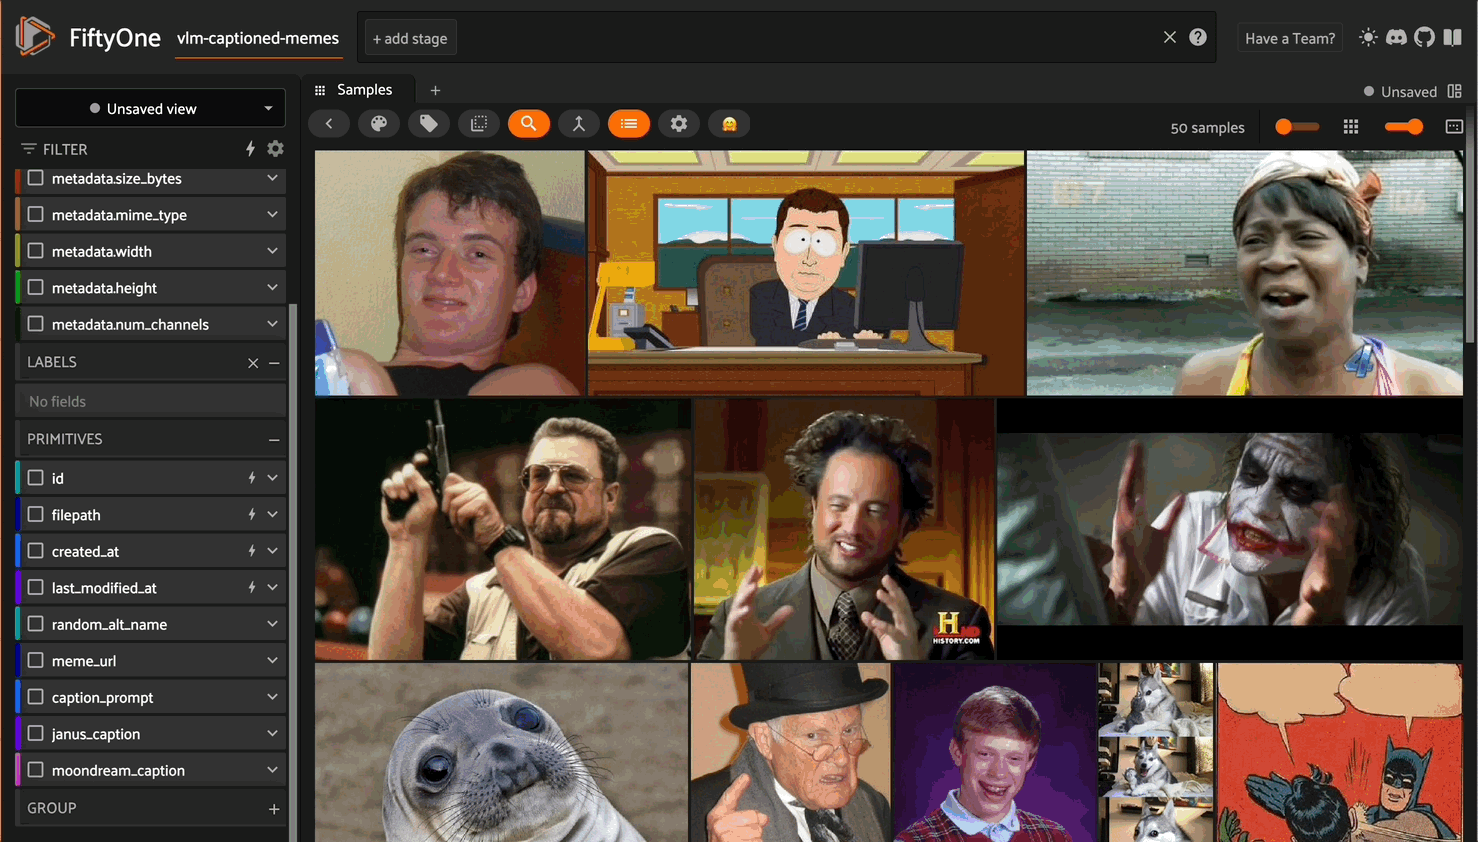Open the view bar help icon

coord(1198,37)
